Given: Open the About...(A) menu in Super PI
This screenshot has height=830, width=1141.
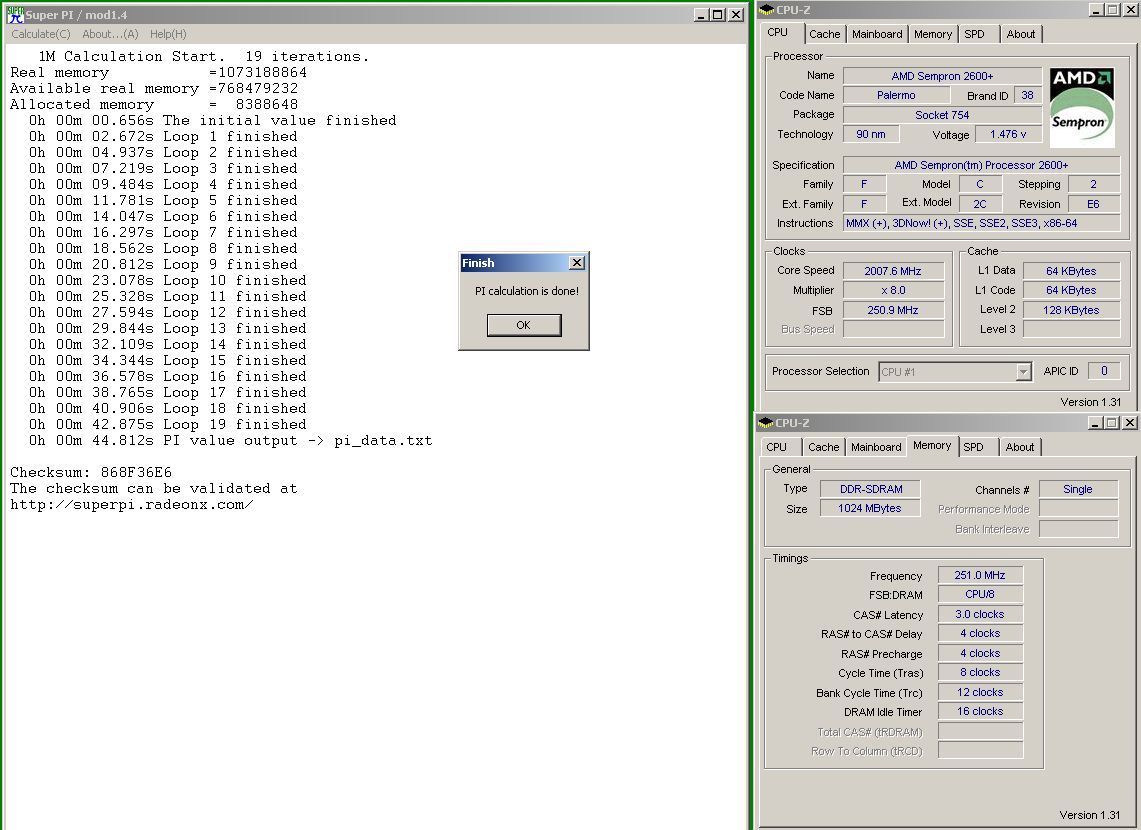Looking at the screenshot, I should pyautogui.click(x=110, y=34).
